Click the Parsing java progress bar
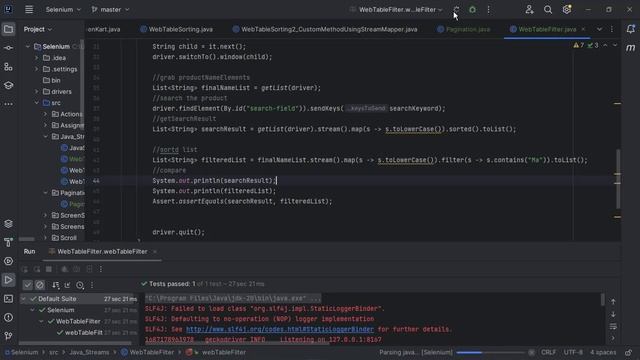The height and width of the screenshot is (360, 640). tap(490, 352)
